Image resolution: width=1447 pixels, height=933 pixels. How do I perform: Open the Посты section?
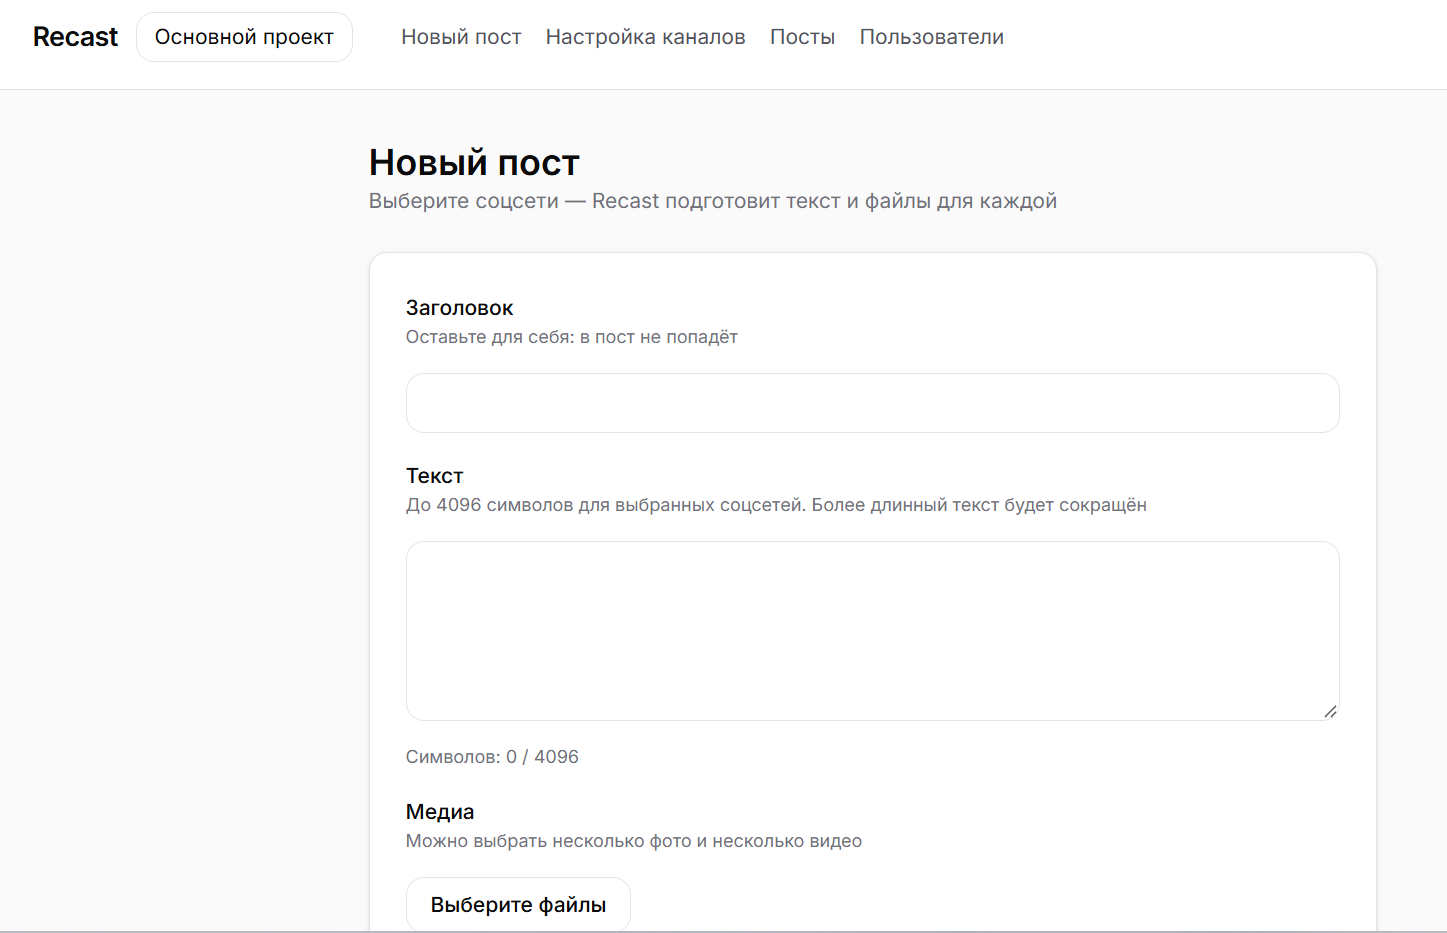(802, 37)
